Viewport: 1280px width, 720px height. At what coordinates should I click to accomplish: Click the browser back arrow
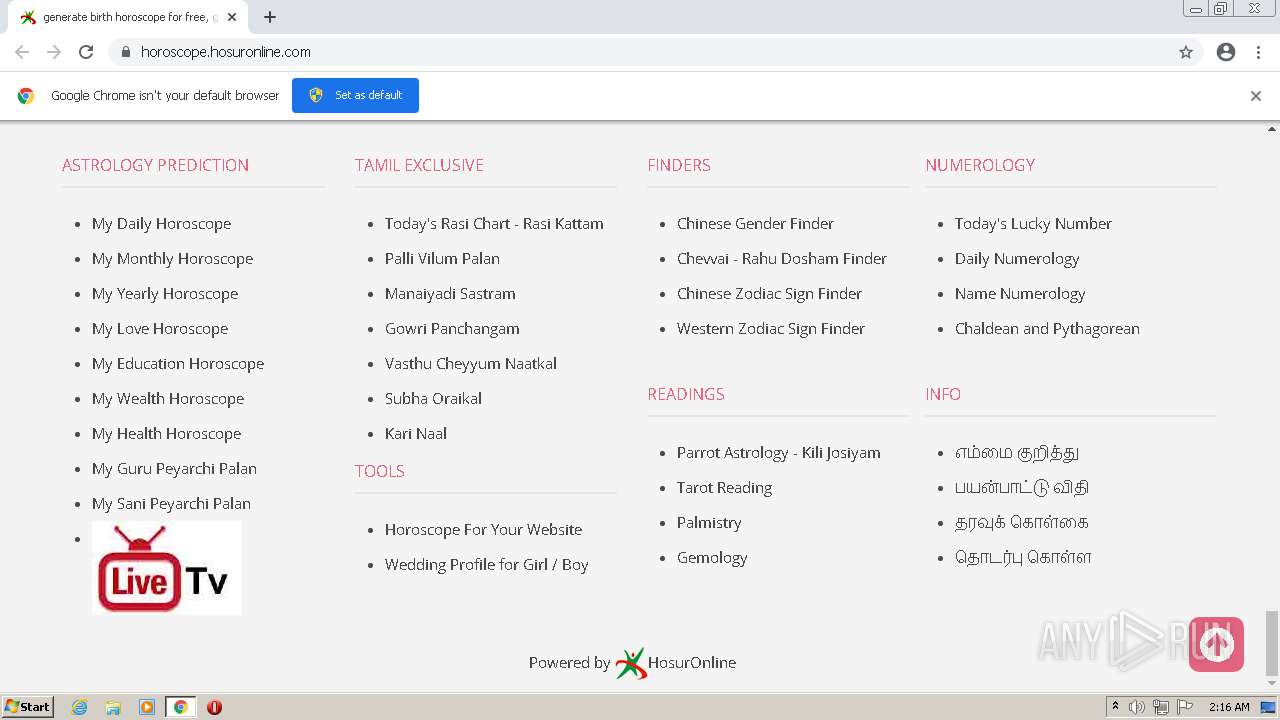[x=22, y=52]
